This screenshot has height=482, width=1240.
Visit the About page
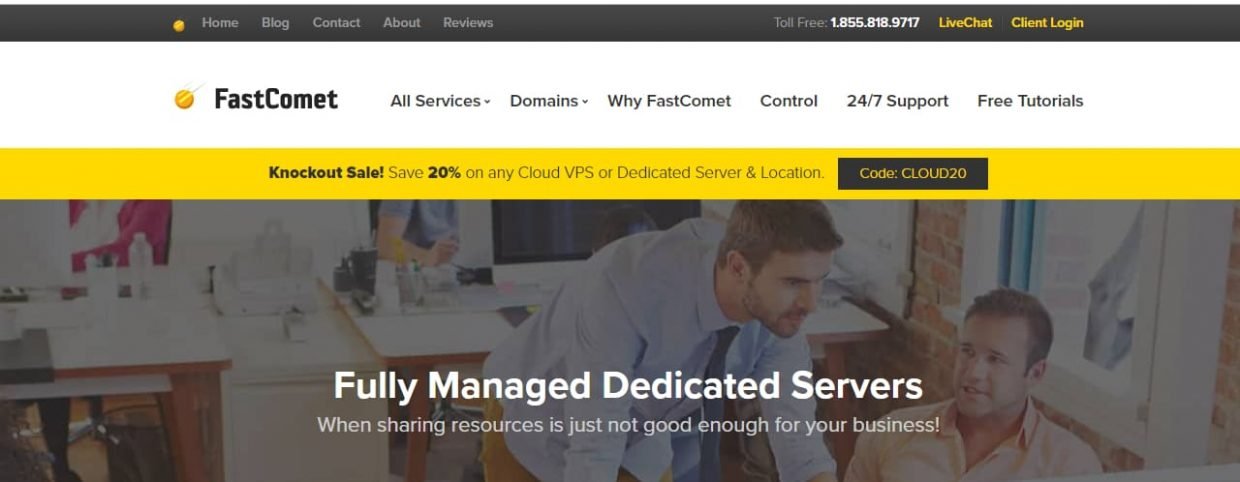coord(402,22)
